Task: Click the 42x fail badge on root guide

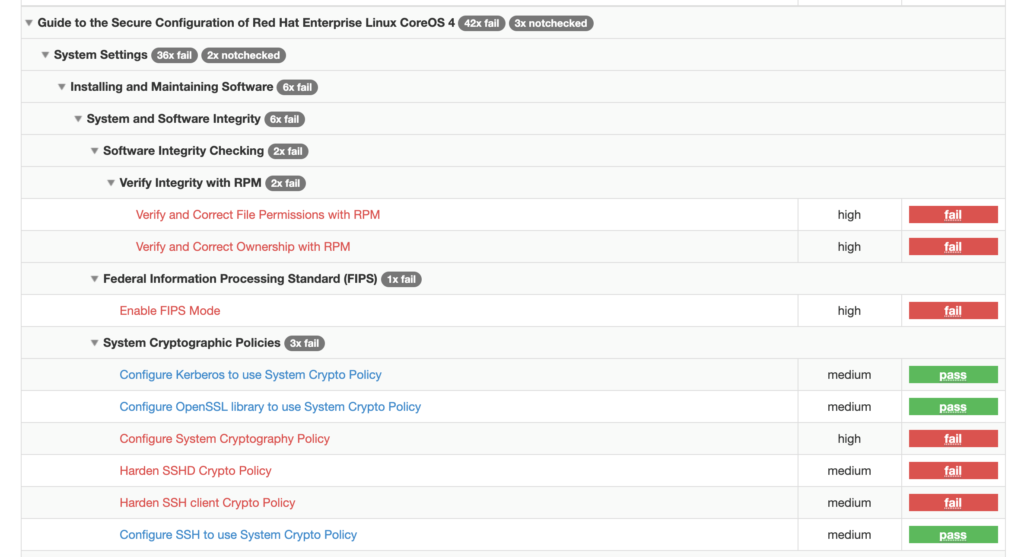Action: coord(481,23)
